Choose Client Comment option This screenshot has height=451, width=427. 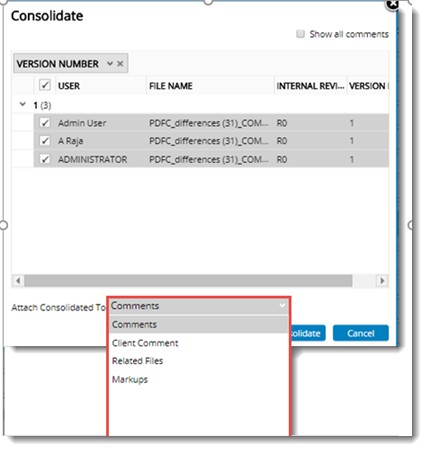pyautogui.click(x=145, y=343)
